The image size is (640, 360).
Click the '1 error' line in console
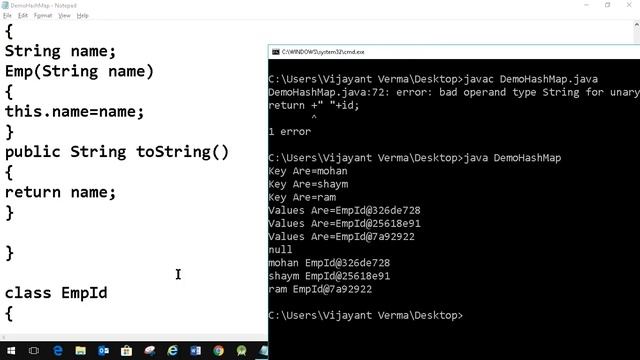(x=290, y=131)
